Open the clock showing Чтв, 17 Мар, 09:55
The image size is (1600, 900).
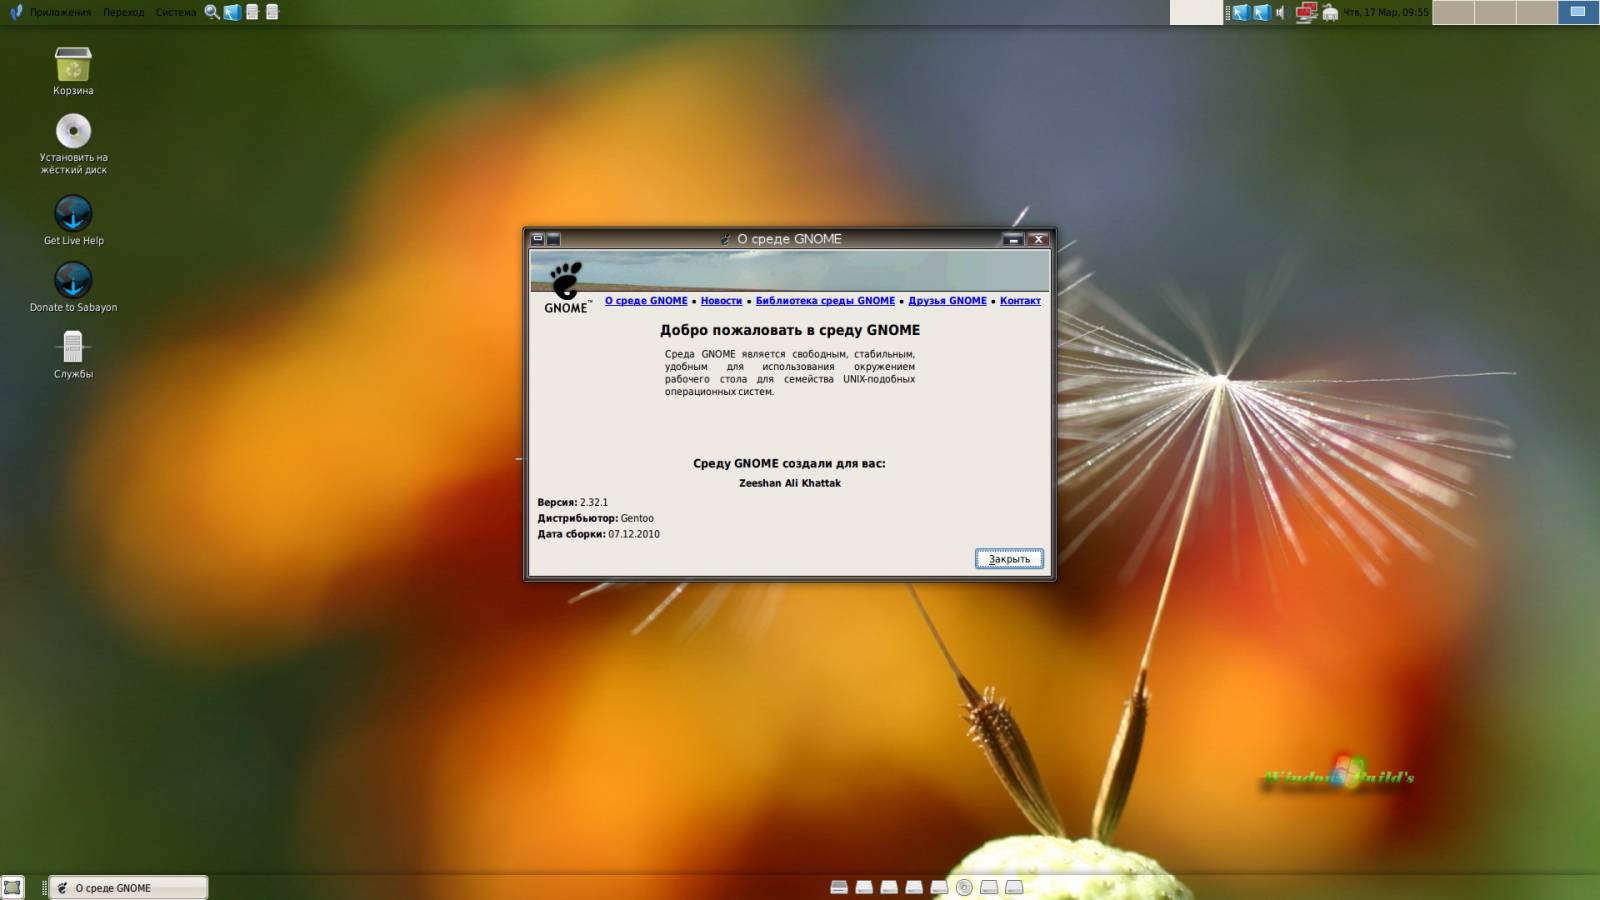click(1386, 12)
